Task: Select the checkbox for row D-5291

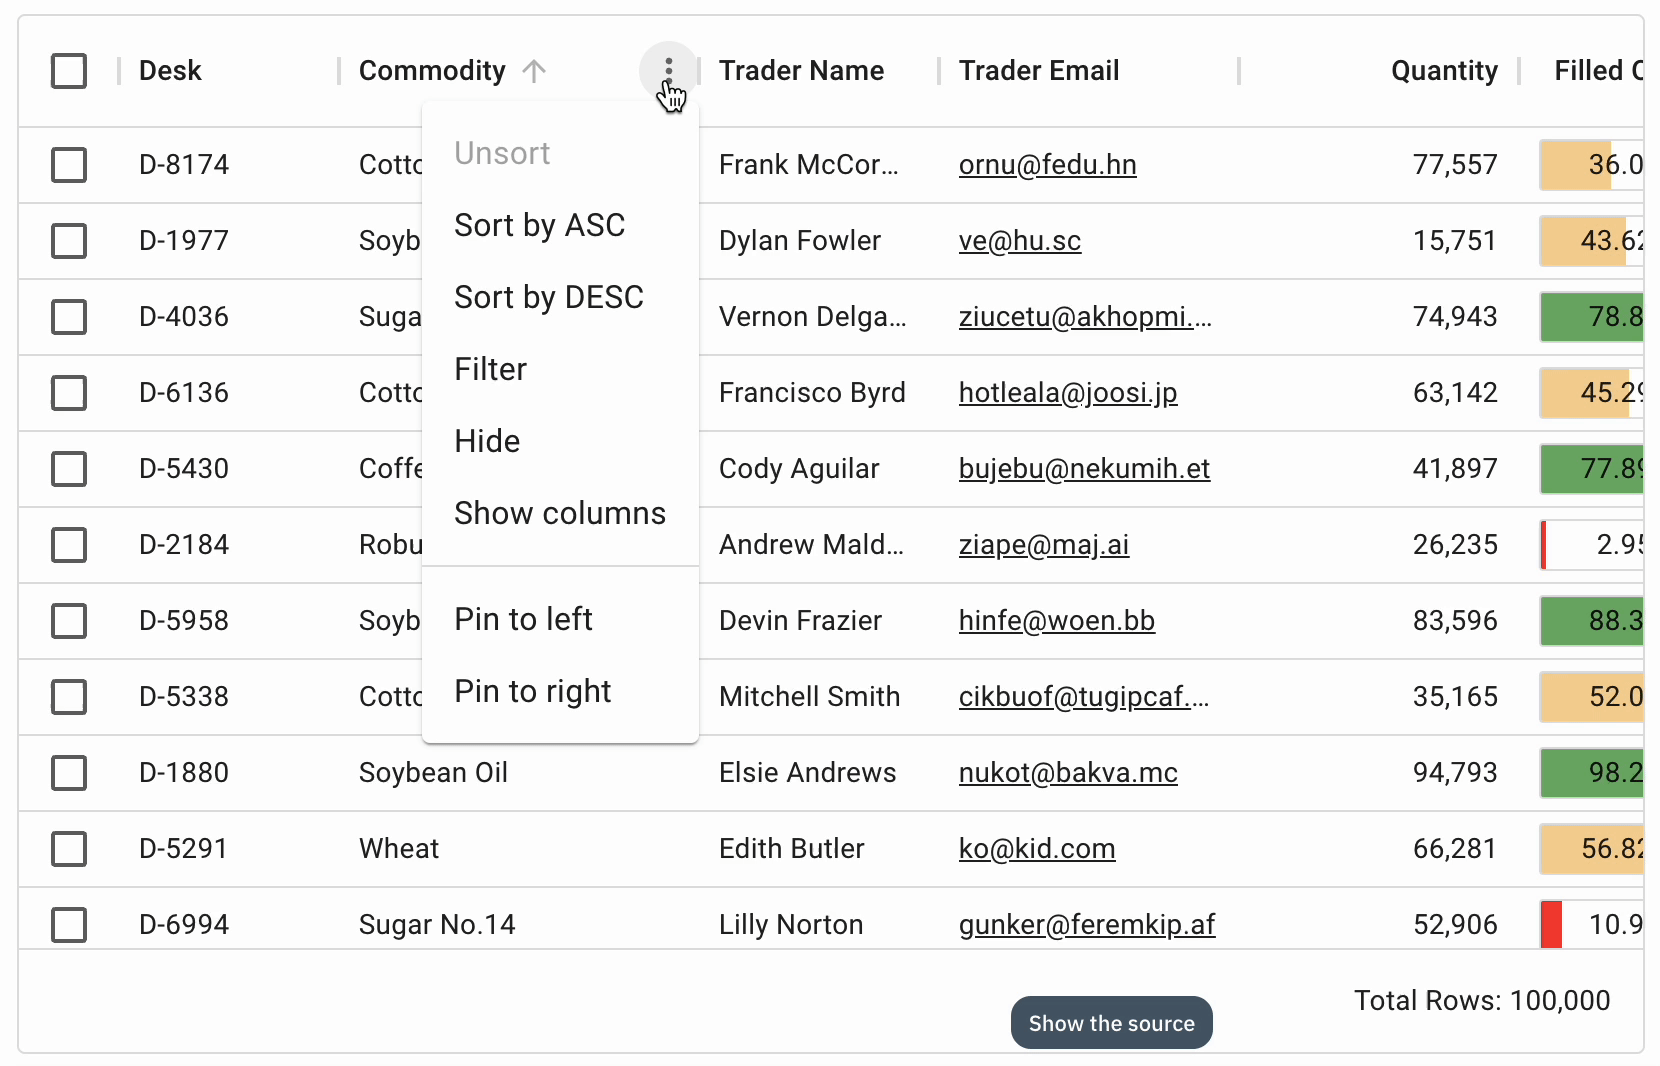Action: tap(69, 849)
